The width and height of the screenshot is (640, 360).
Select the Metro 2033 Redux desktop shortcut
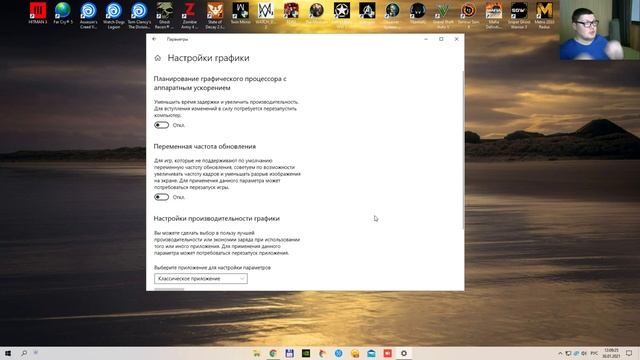[x=544, y=16]
